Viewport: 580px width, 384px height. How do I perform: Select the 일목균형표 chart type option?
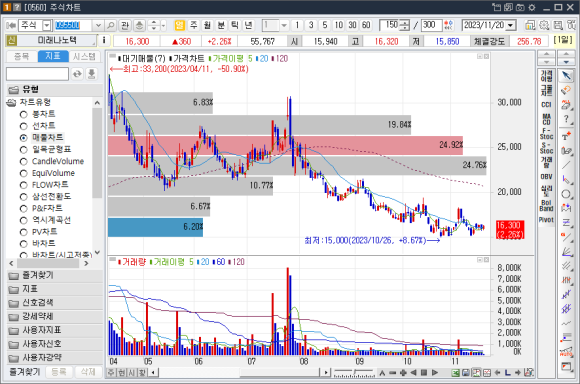[x=24, y=149]
